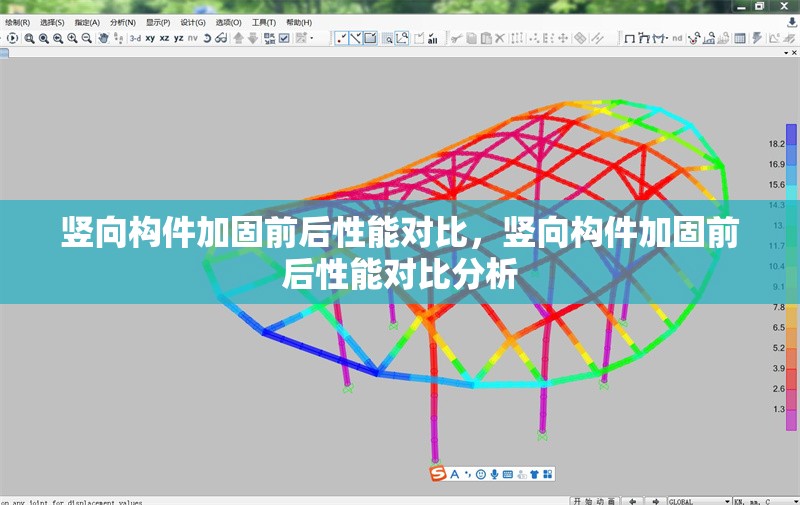This screenshot has width=800, height=505.
Task: Click the Select Using Intersecting Line icon
Action: [402, 38]
